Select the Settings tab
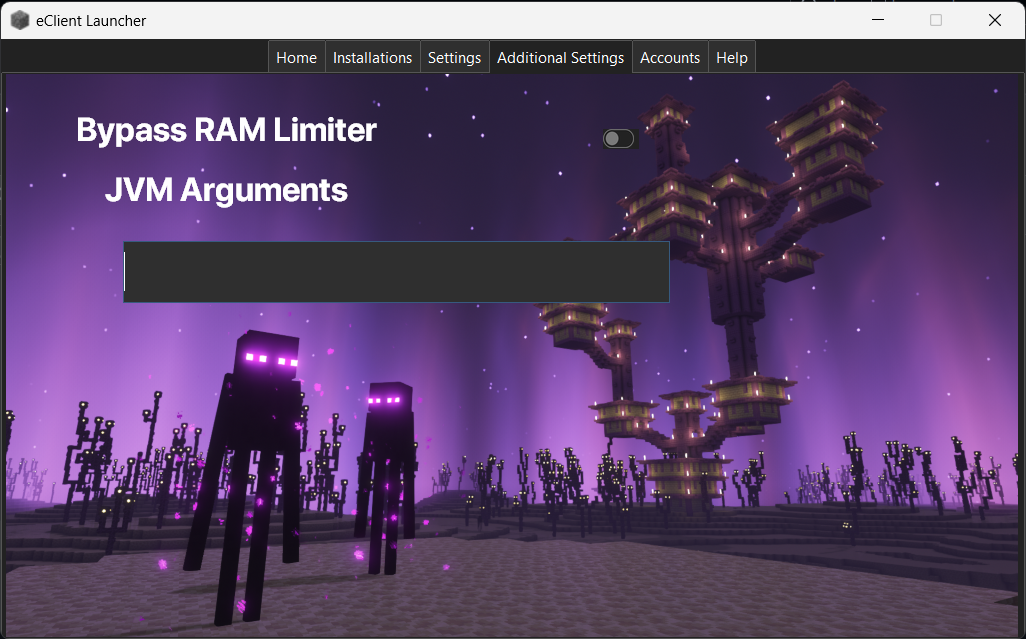This screenshot has width=1026, height=639. click(x=454, y=57)
